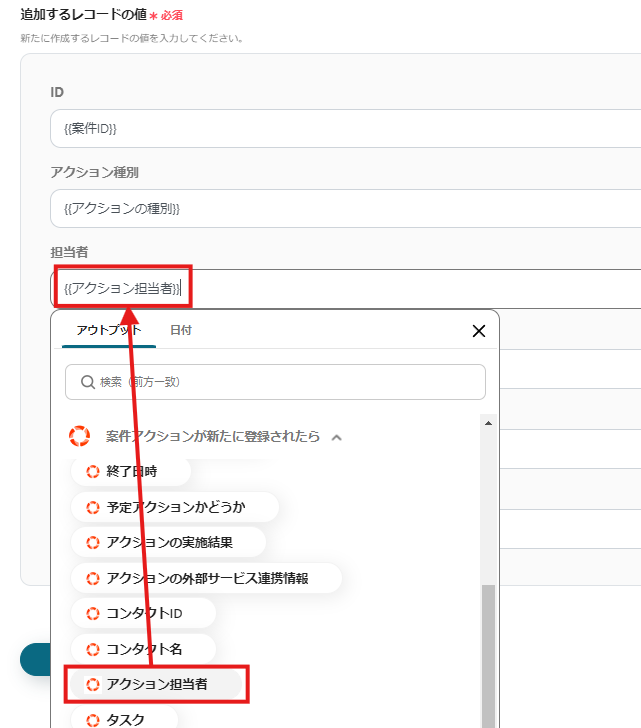This screenshot has height=728, width=641.
Task: Select the アクションの実施結果 output chip
Action: (x=168, y=542)
